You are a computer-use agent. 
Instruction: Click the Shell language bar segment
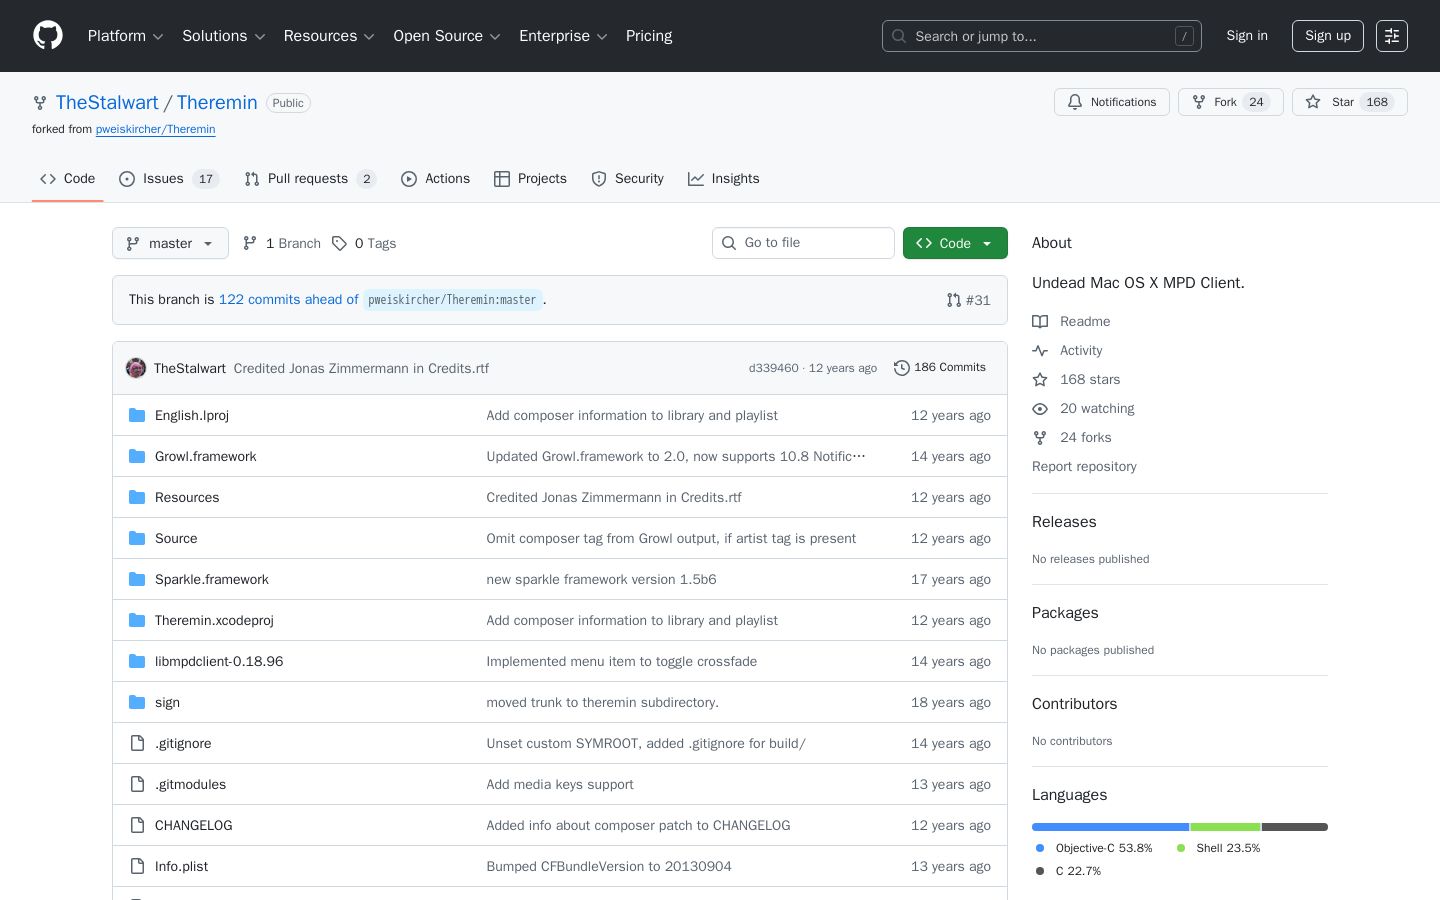coord(1225,827)
